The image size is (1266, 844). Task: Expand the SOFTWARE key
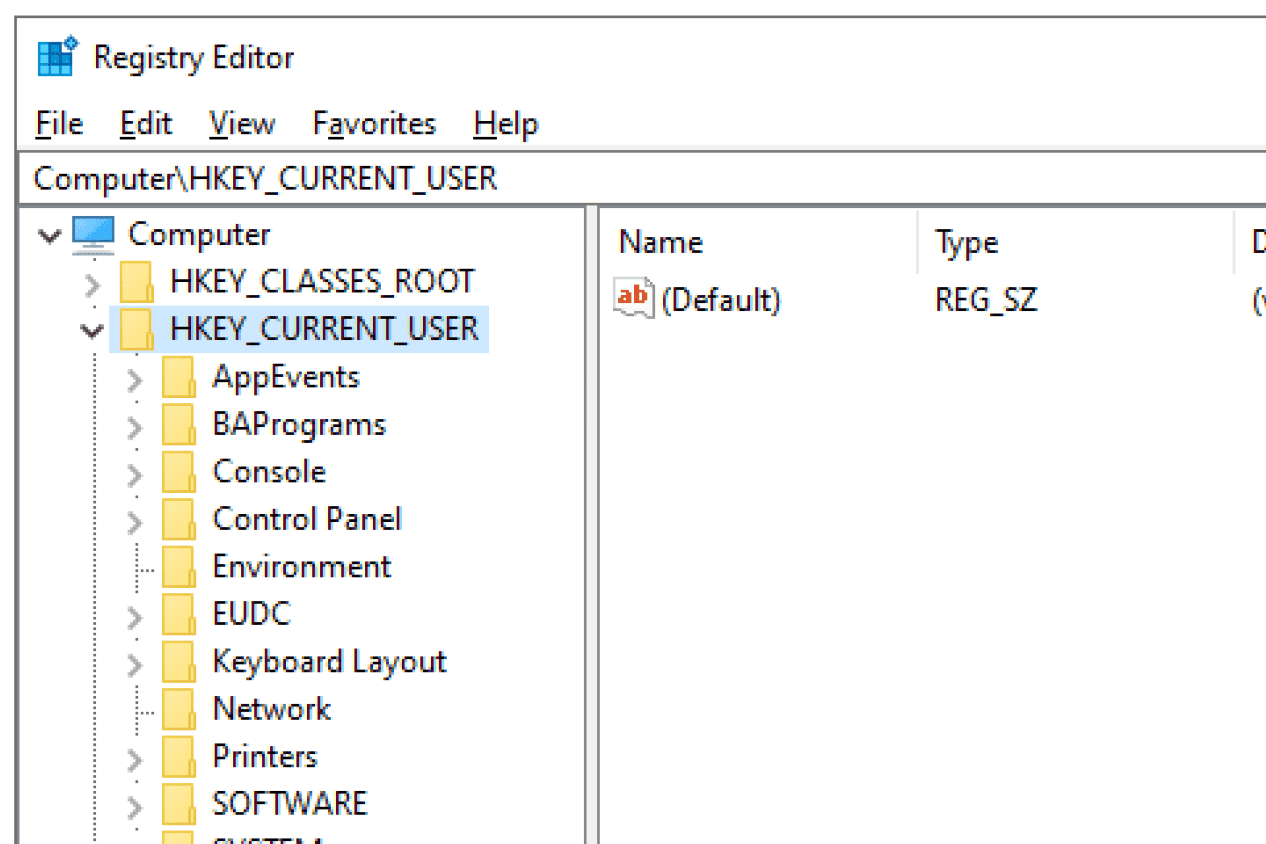click(x=135, y=807)
